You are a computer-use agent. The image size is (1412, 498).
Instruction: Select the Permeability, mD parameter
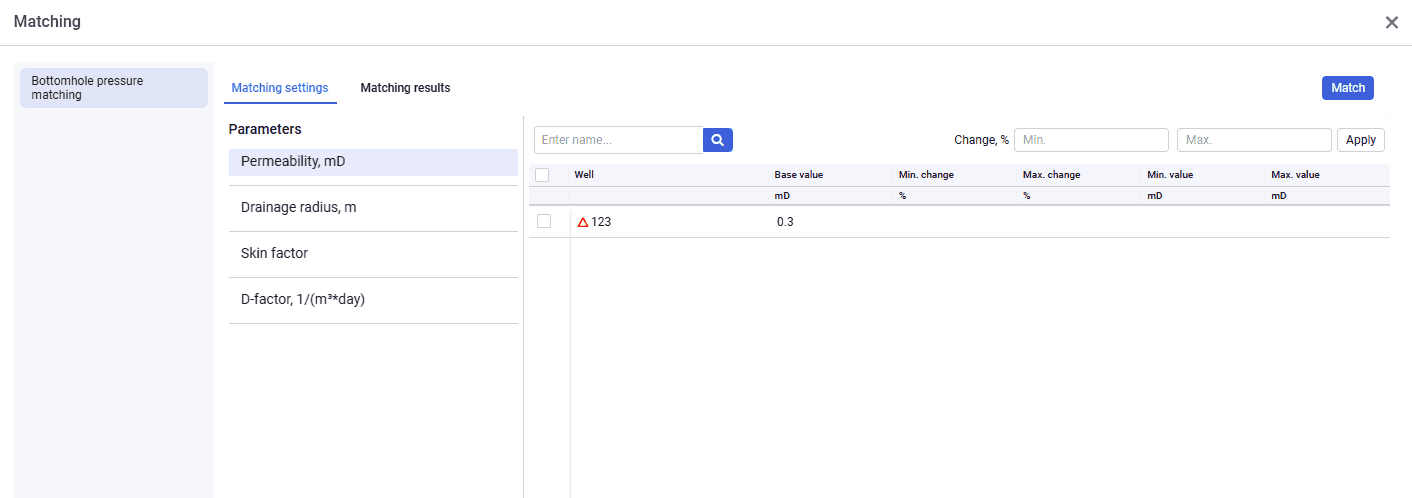click(373, 162)
